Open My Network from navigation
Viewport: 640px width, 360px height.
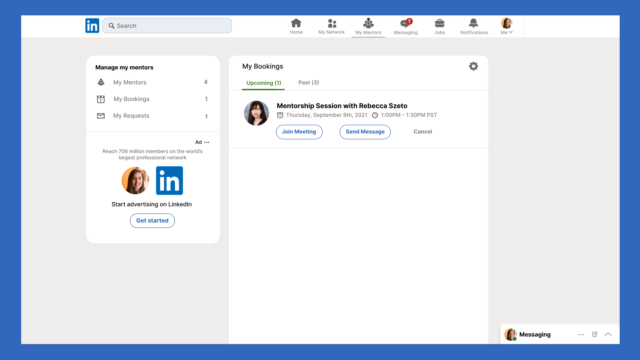(331, 26)
